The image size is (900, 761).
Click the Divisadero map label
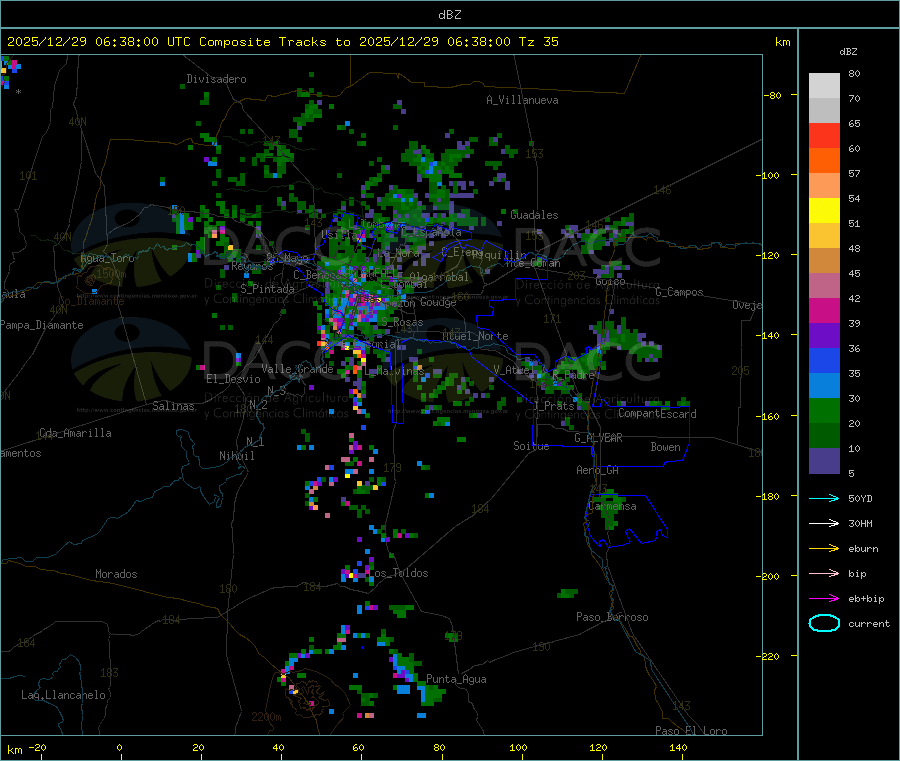coord(216,79)
